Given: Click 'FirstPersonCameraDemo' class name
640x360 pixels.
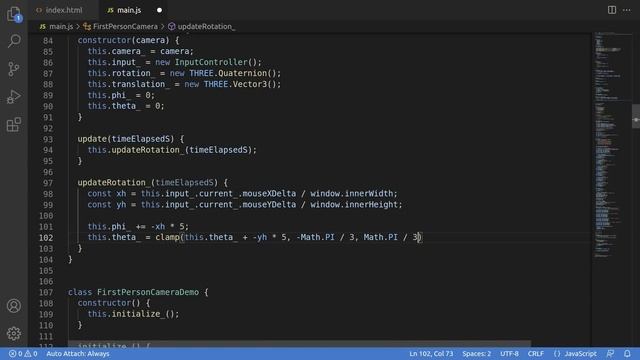Looking at the screenshot, I should point(148,292).
